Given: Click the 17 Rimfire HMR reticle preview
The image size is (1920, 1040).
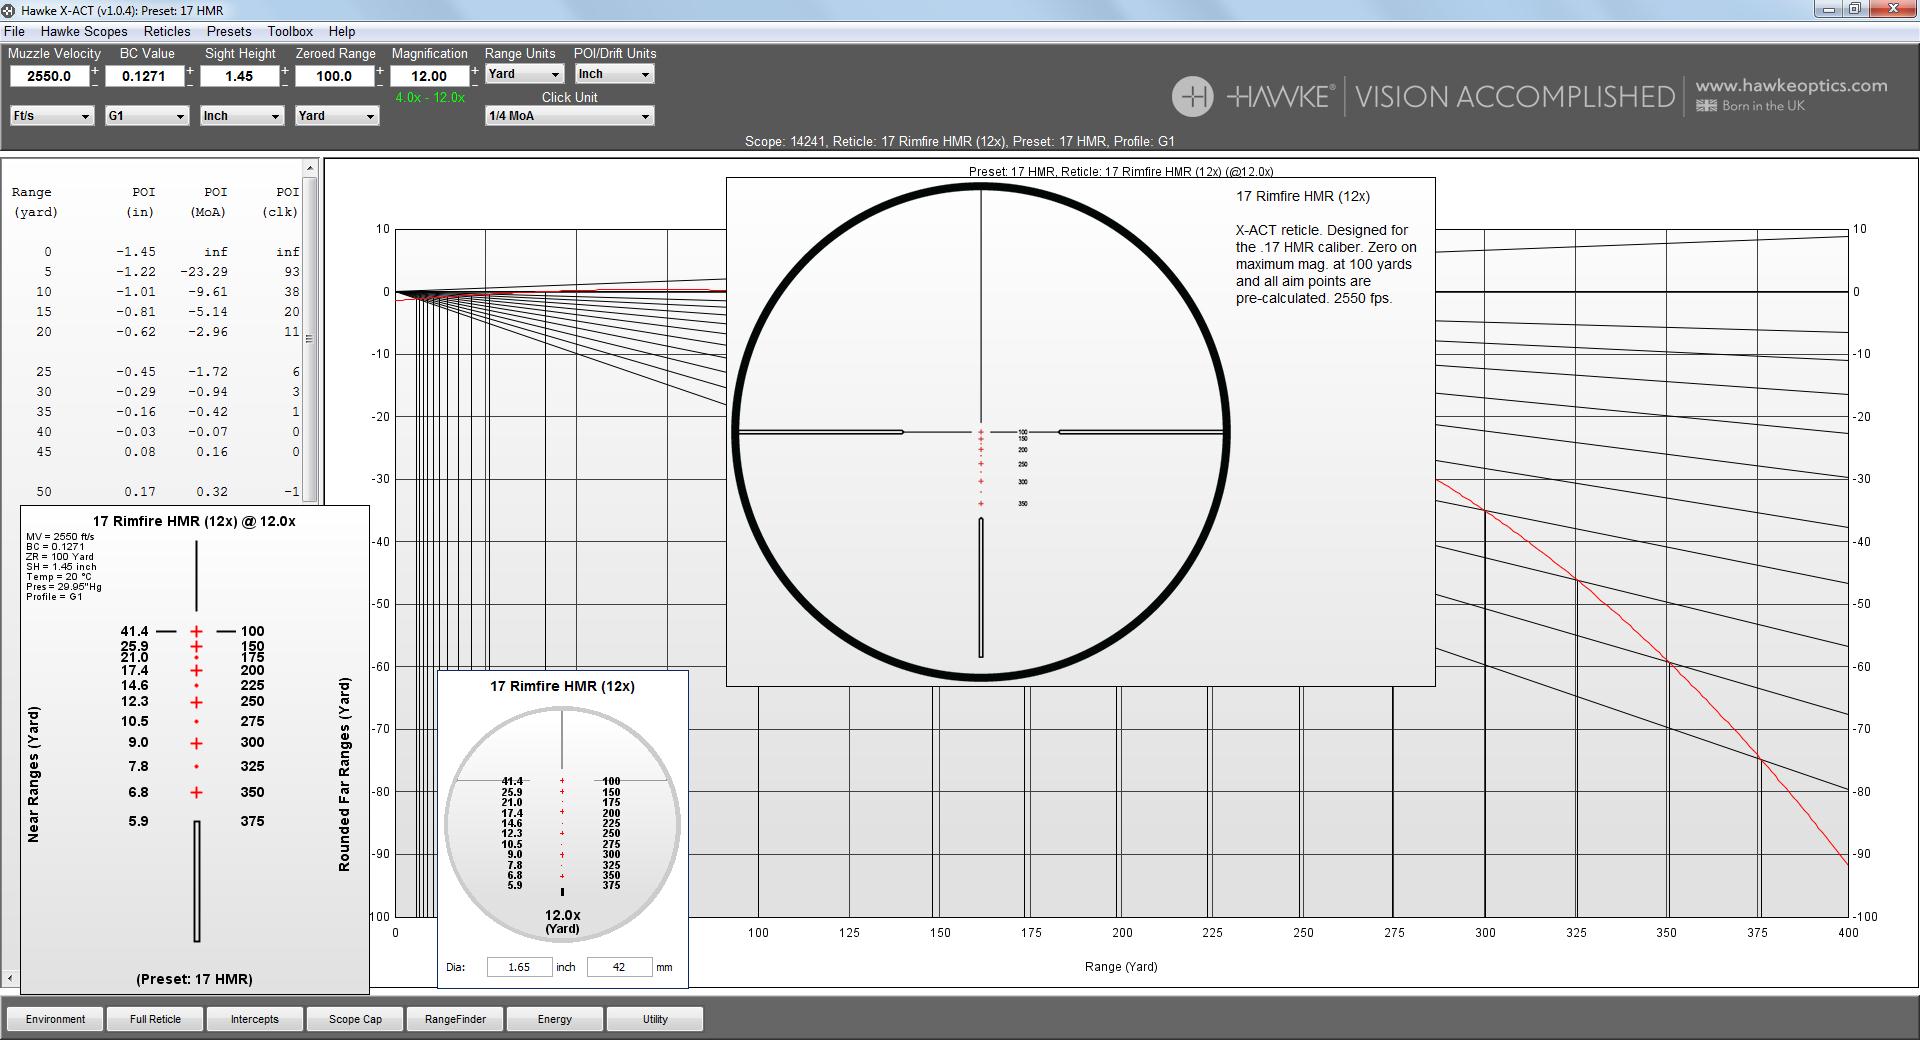Looking at the screenshot, I should click(981, 432).
